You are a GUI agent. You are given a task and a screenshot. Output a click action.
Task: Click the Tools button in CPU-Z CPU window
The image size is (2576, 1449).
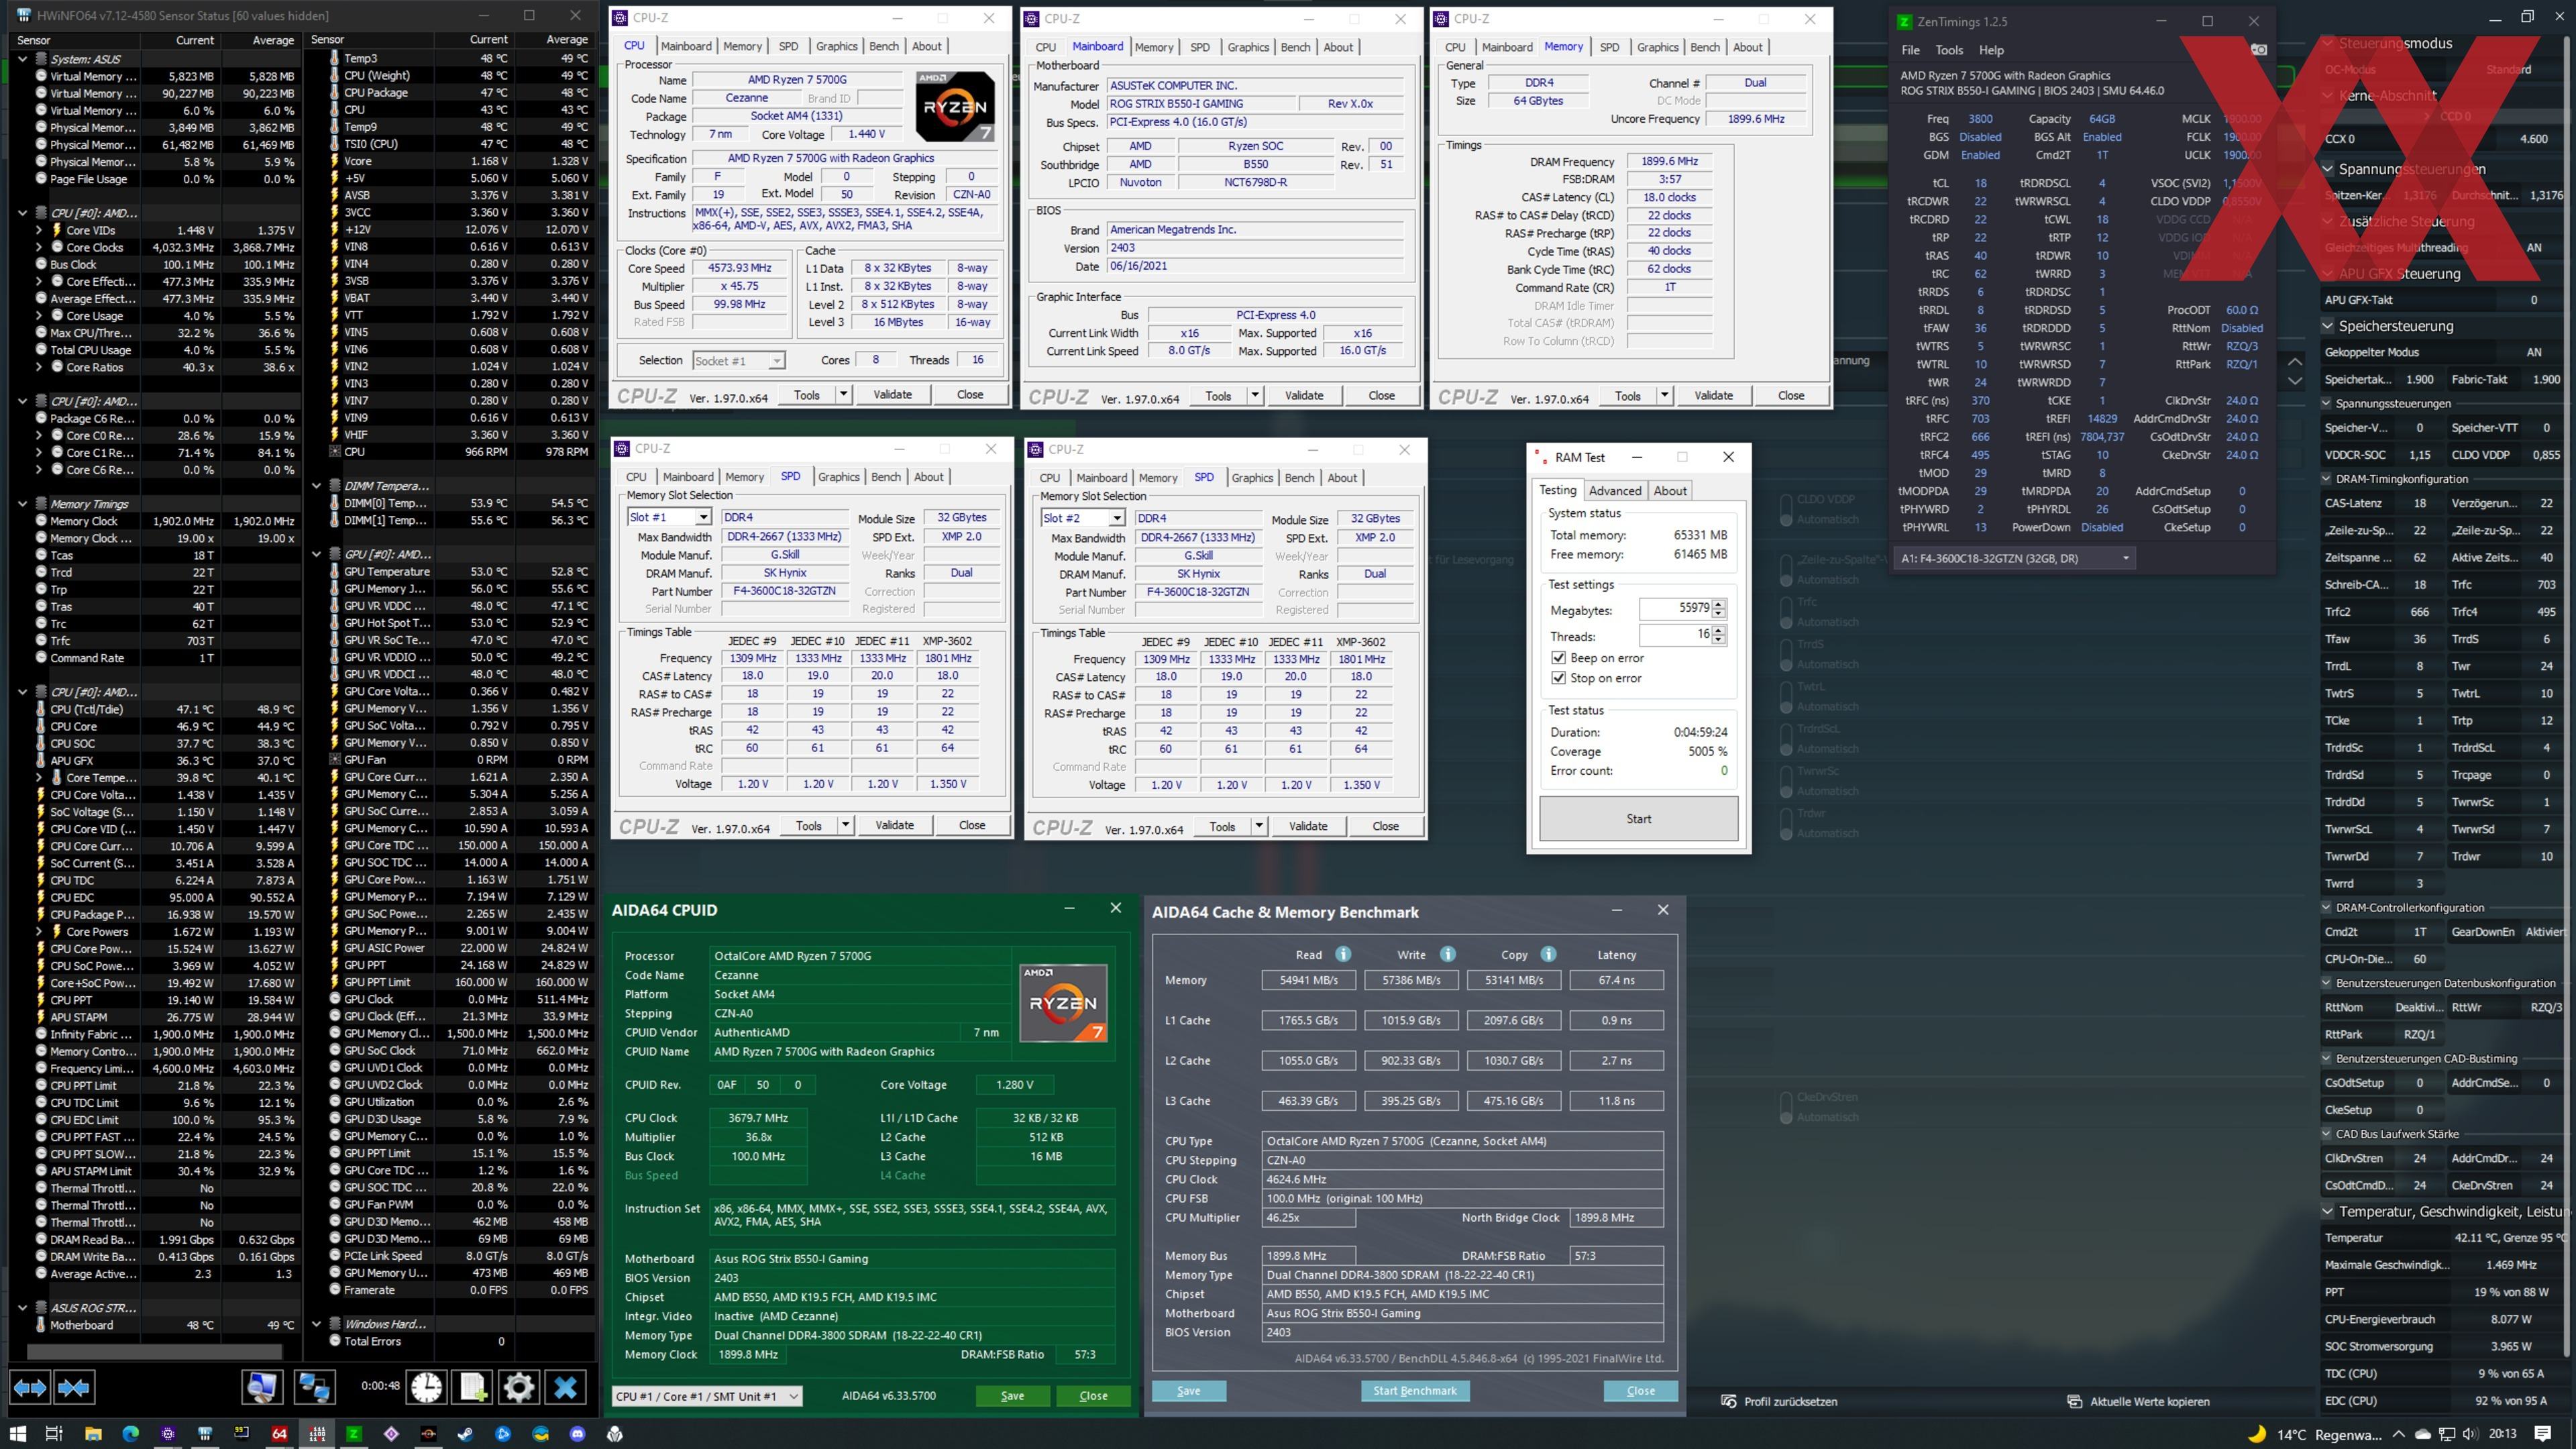(807, 394)
